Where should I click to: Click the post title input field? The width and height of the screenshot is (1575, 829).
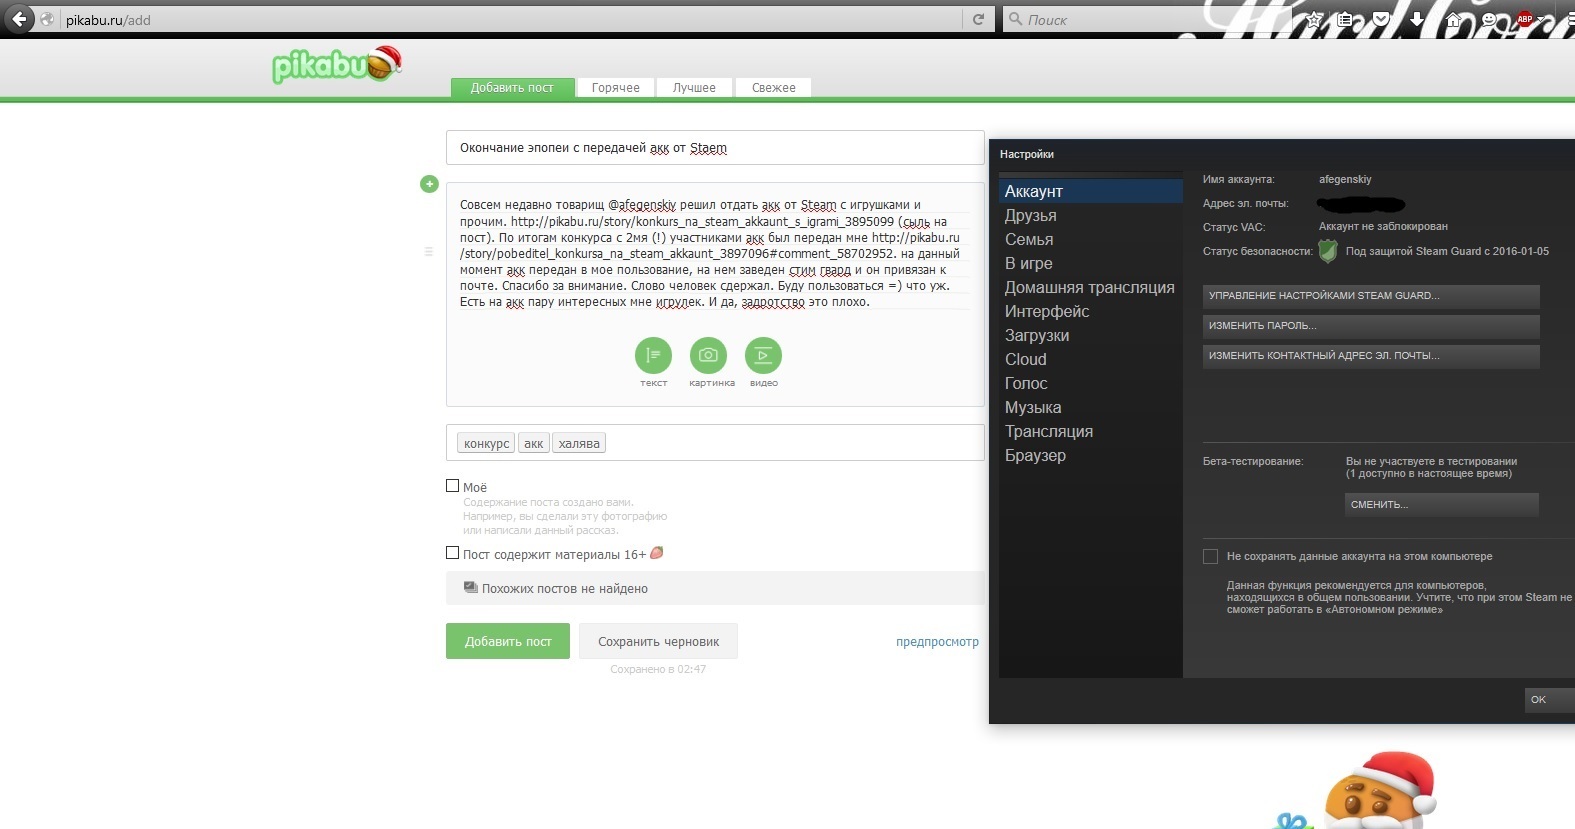714,148
